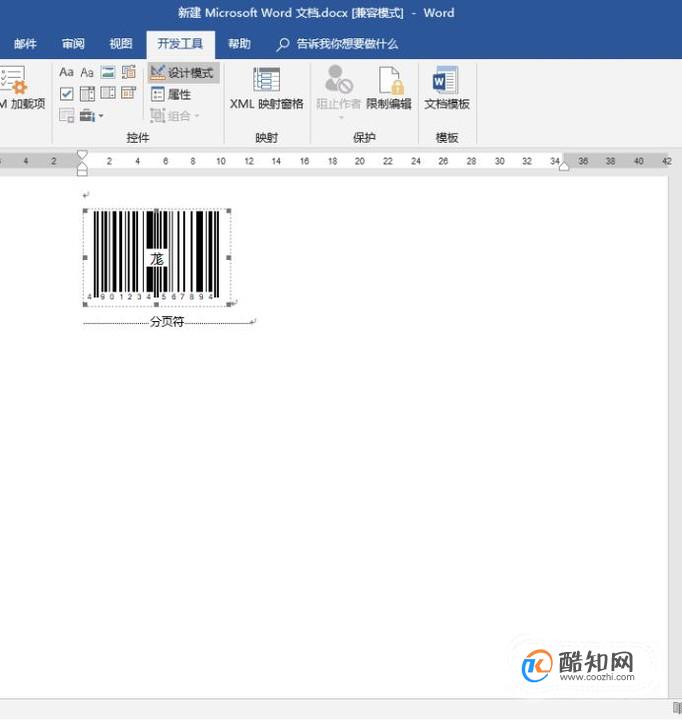Insert a repeating section content control

click(x=66, y=115)
